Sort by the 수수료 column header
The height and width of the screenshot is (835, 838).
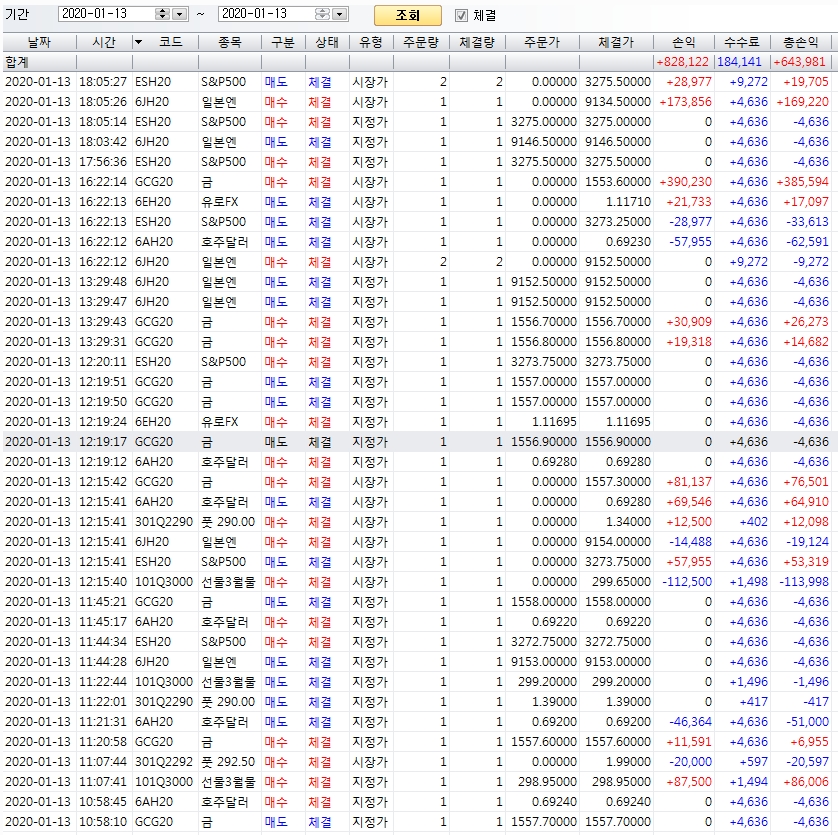click(x=742, y=42)
